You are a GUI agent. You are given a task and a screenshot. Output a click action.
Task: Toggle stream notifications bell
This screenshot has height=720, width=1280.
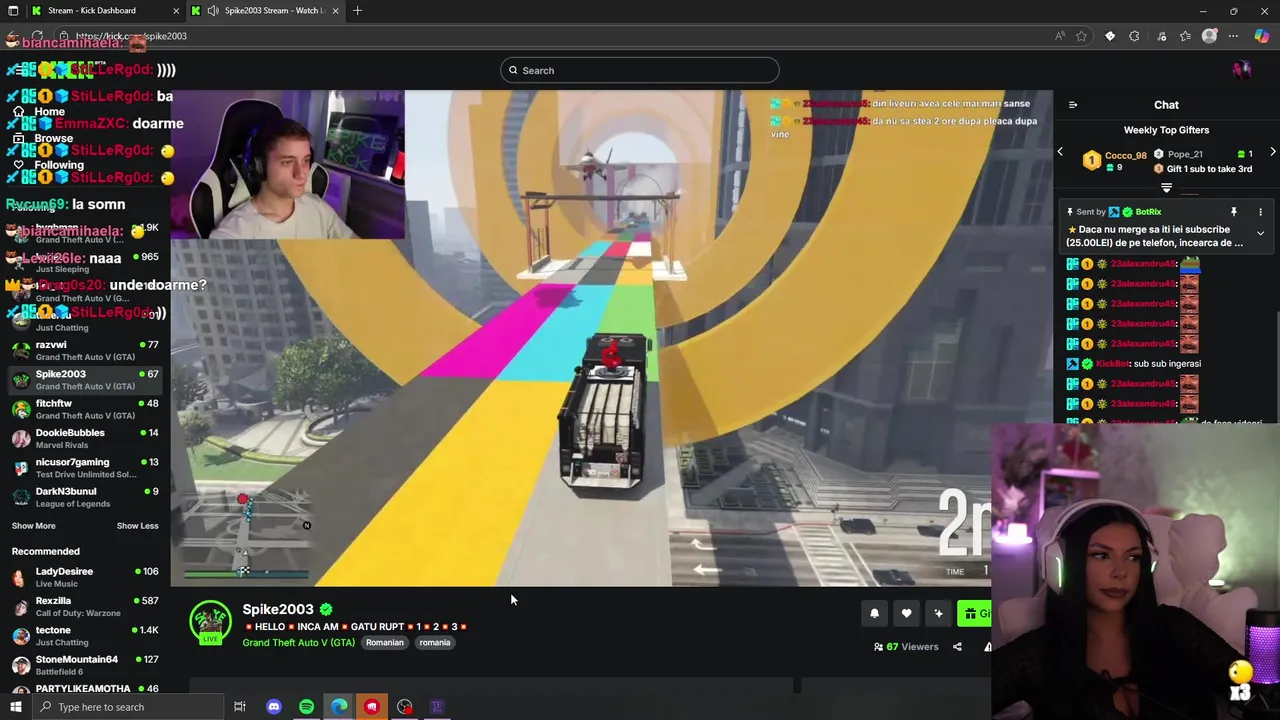[874, 614]
